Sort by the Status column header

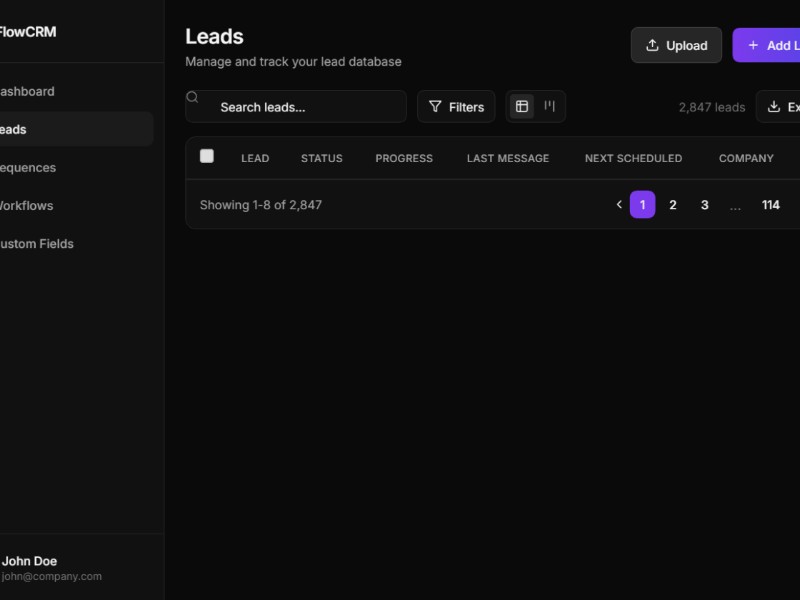(x=321, y=158)
